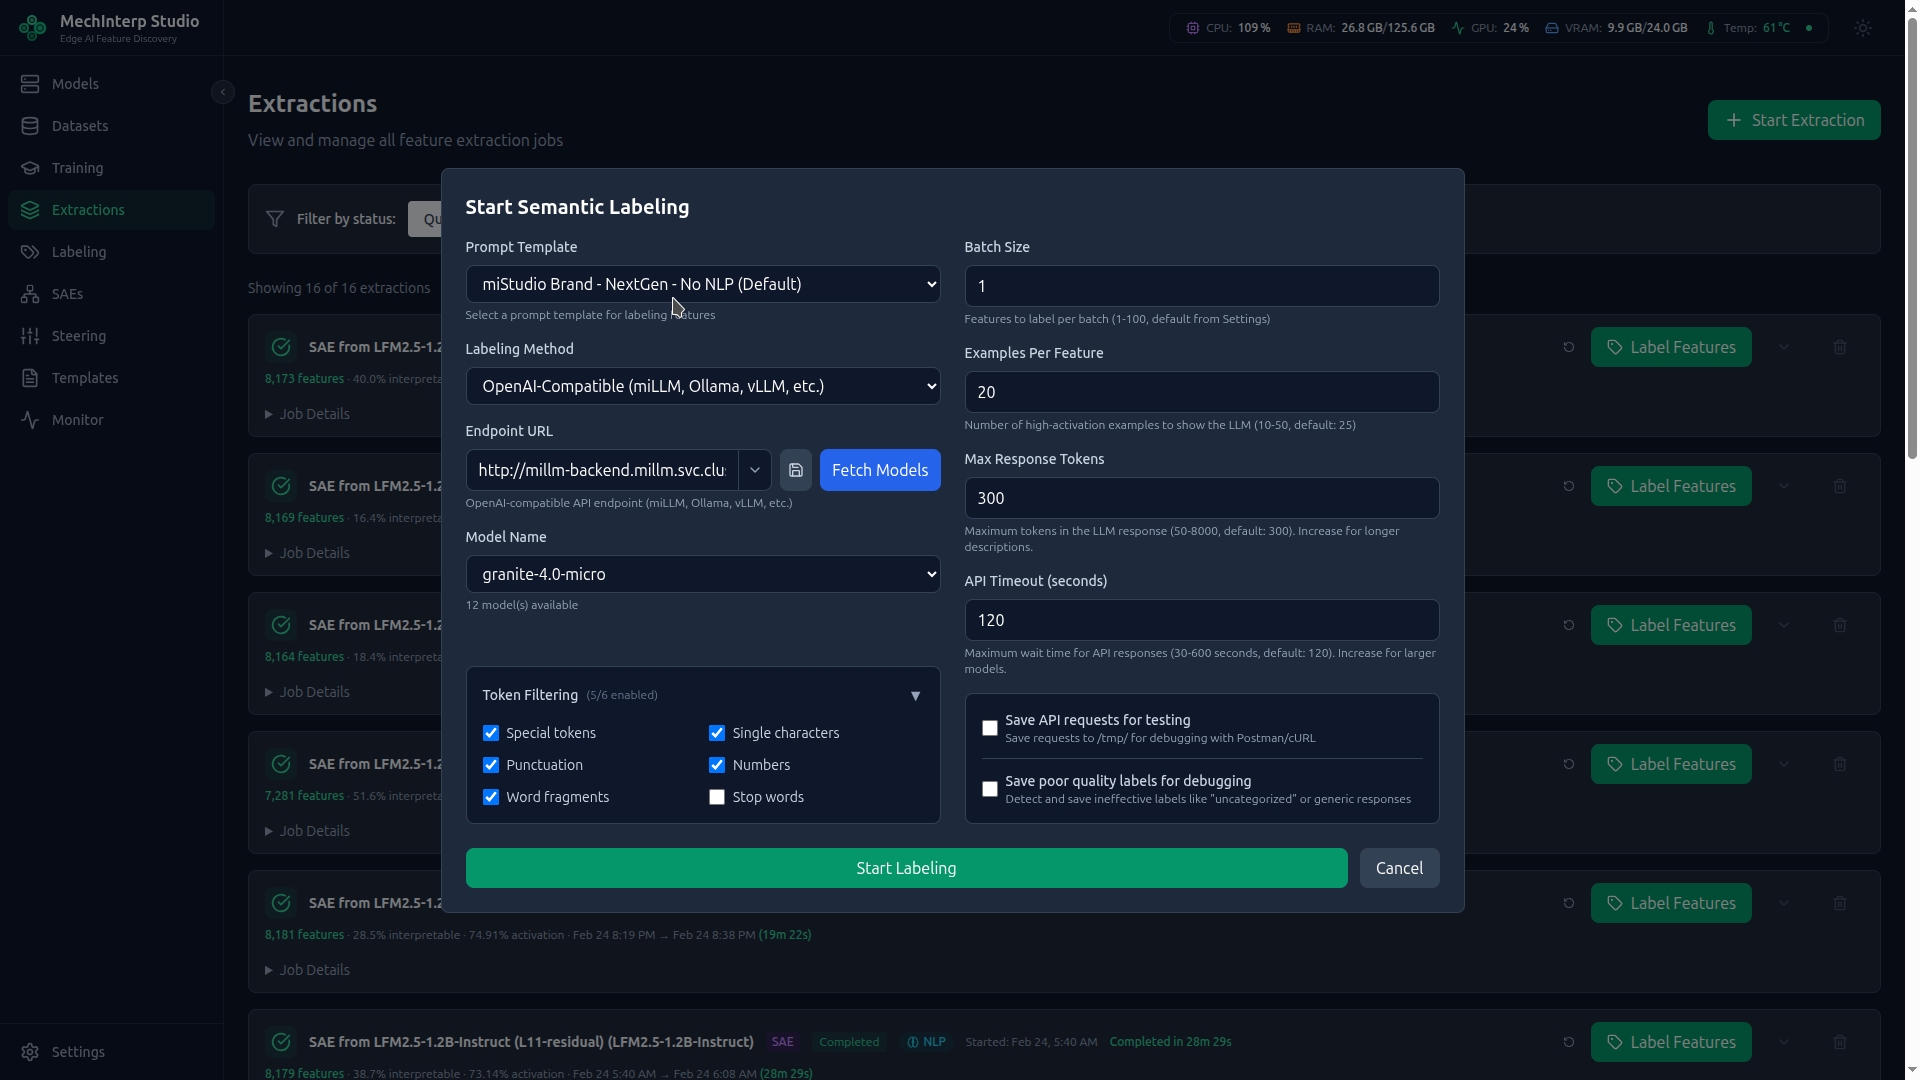Viewport: 1920px width, 1080px height.
Task: Expand Job Details of the 8,181 features extraction
Action: tap(307, 970)
